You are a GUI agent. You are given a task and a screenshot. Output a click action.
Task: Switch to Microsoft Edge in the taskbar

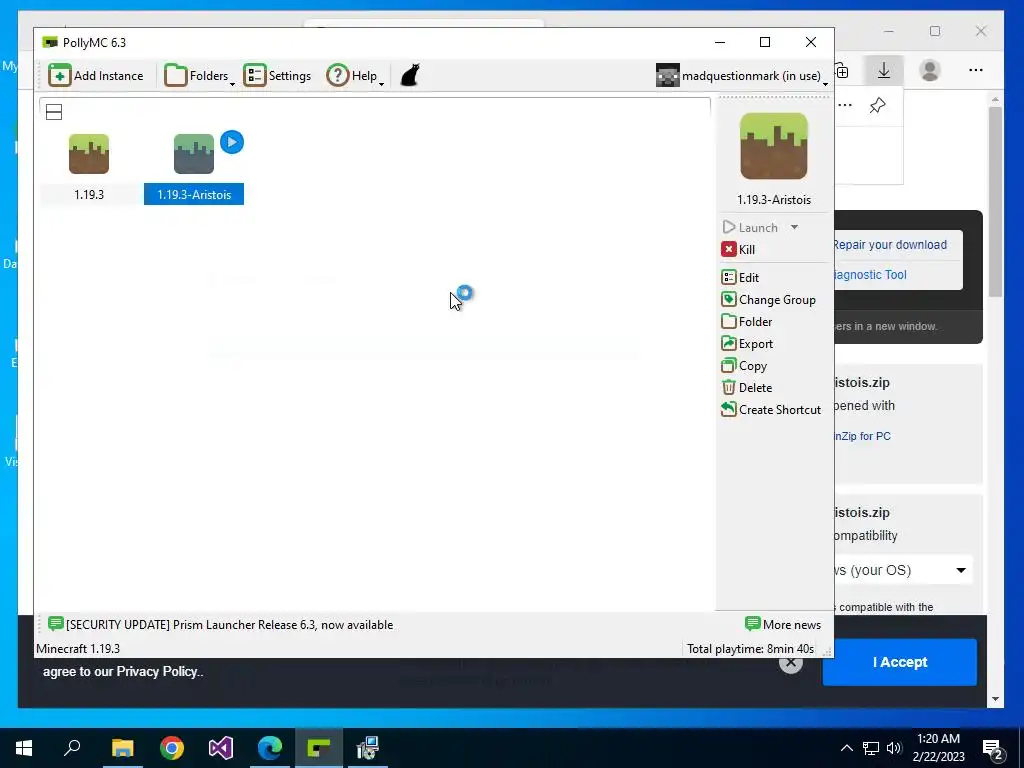pyautogui.click(x=270, y=748)
